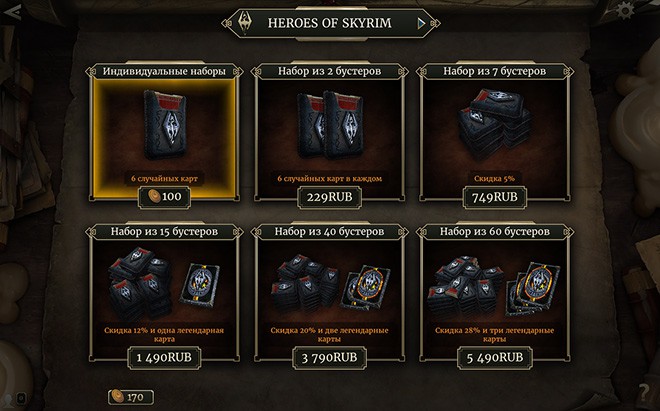Open the Heroes of Skyrim set title
Screen dimensions: 660x411
point(330,23)
